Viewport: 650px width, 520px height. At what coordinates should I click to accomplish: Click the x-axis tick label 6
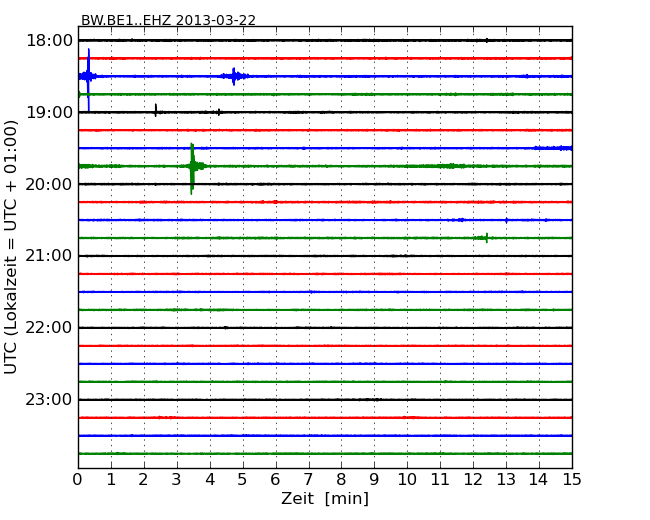click(275, 479)
